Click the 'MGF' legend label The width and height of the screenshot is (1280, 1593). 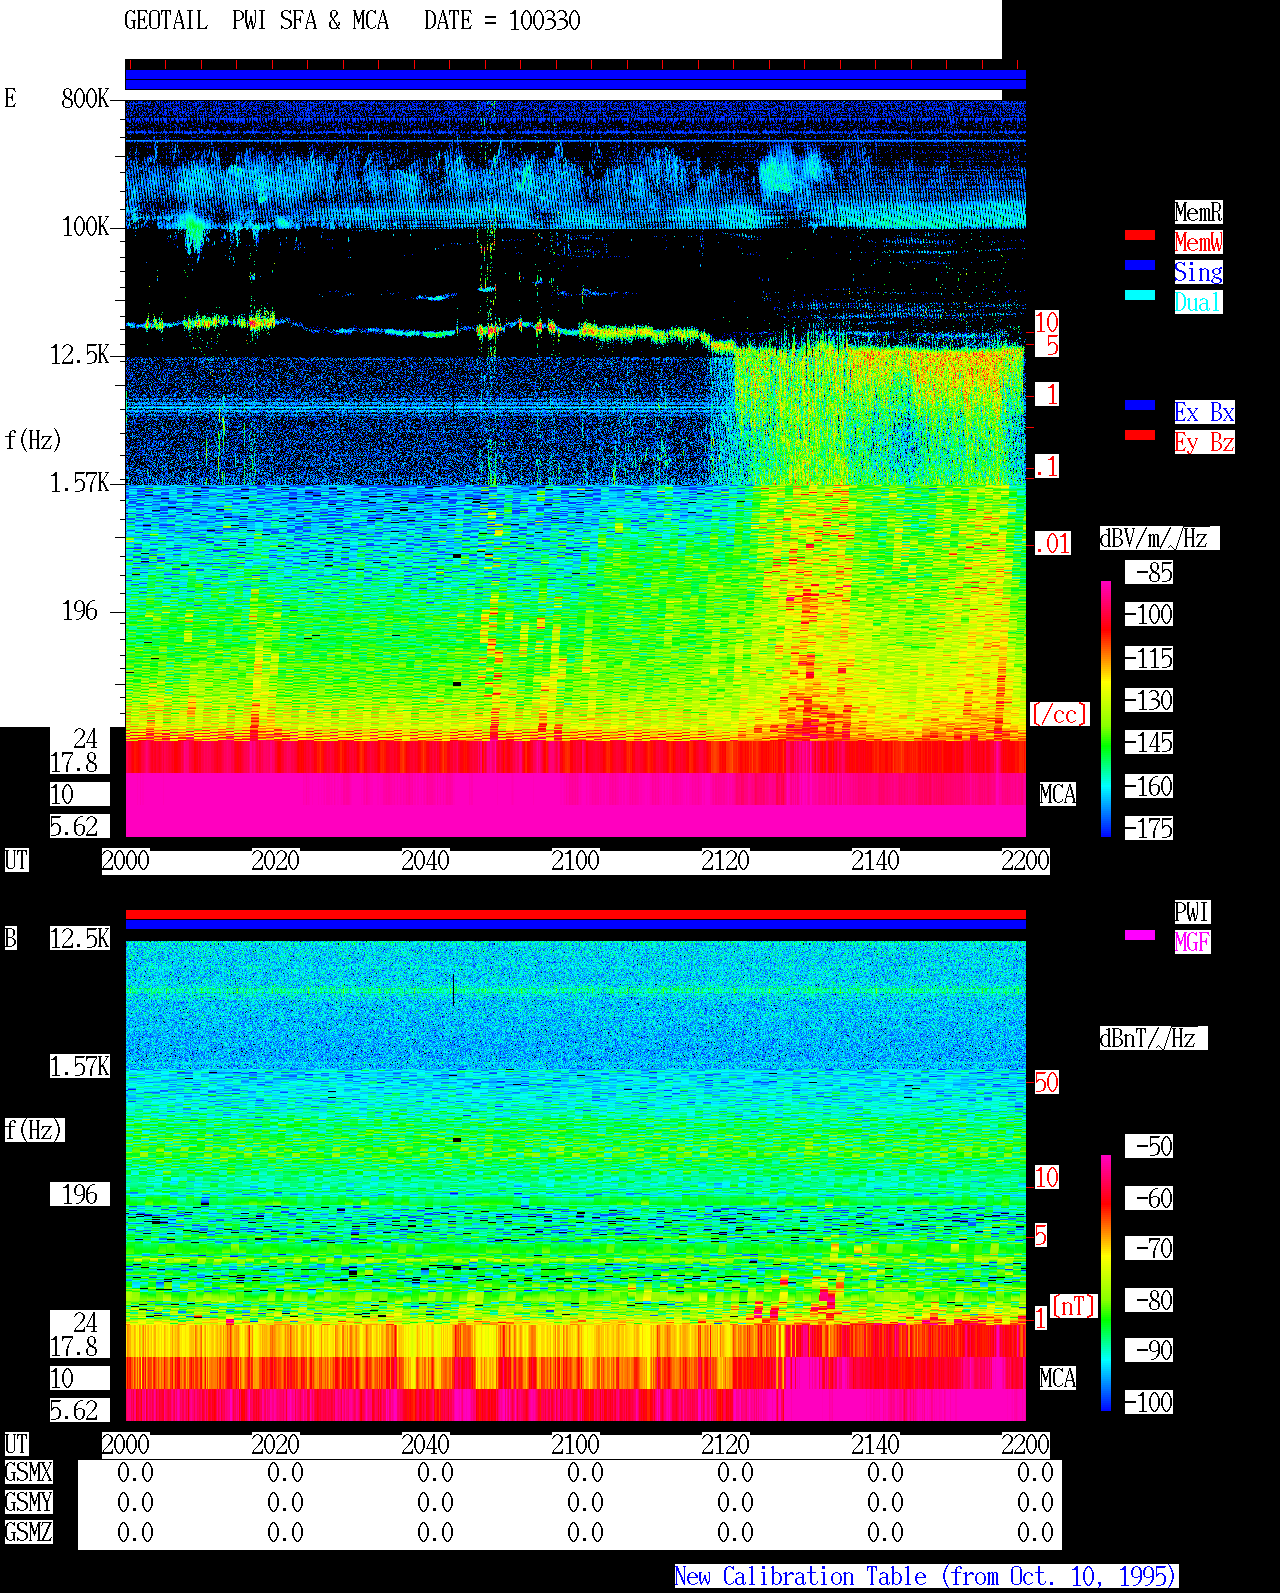point(1192,942)
